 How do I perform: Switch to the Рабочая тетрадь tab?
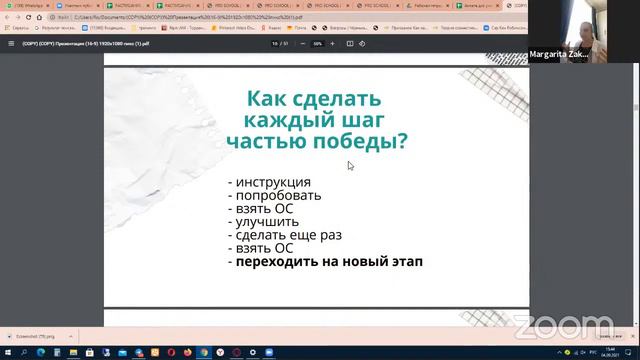pyautogui.click(x=427, y=6)
